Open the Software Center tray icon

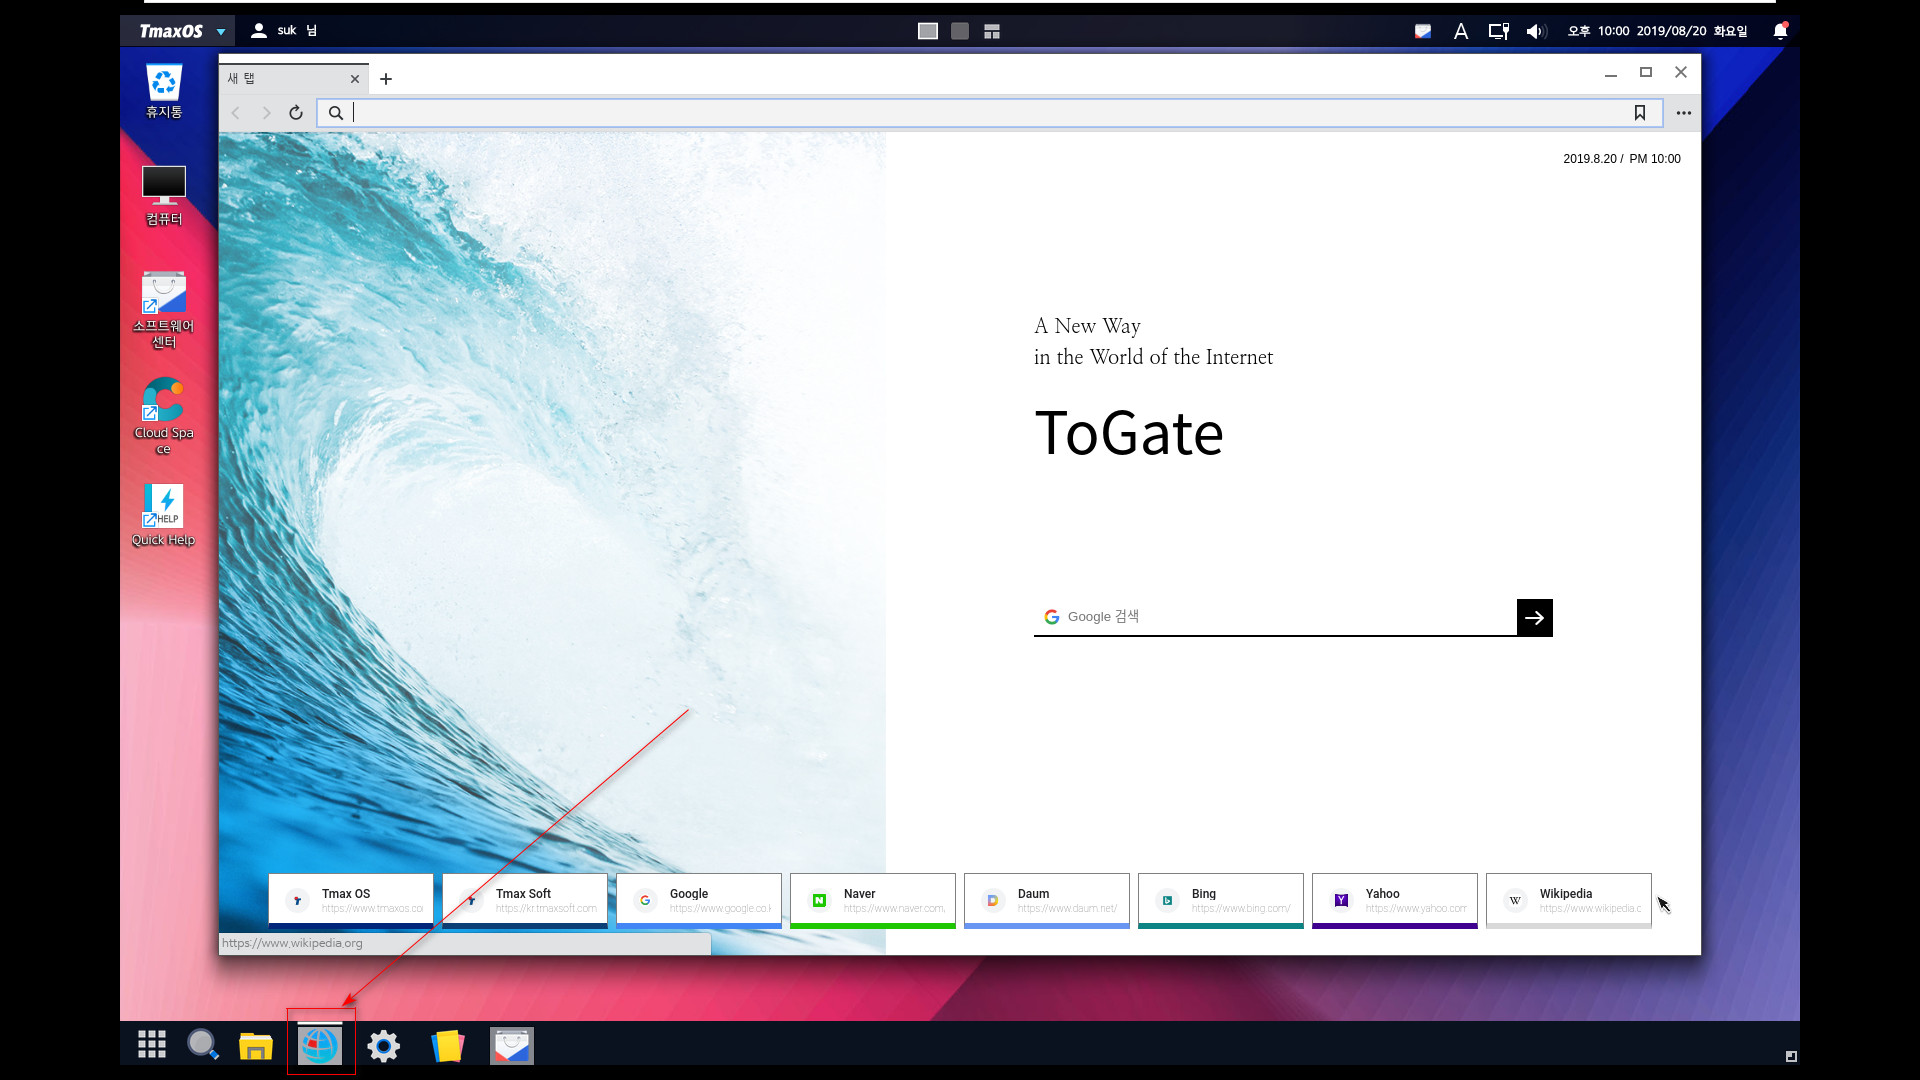point(1423,31)
